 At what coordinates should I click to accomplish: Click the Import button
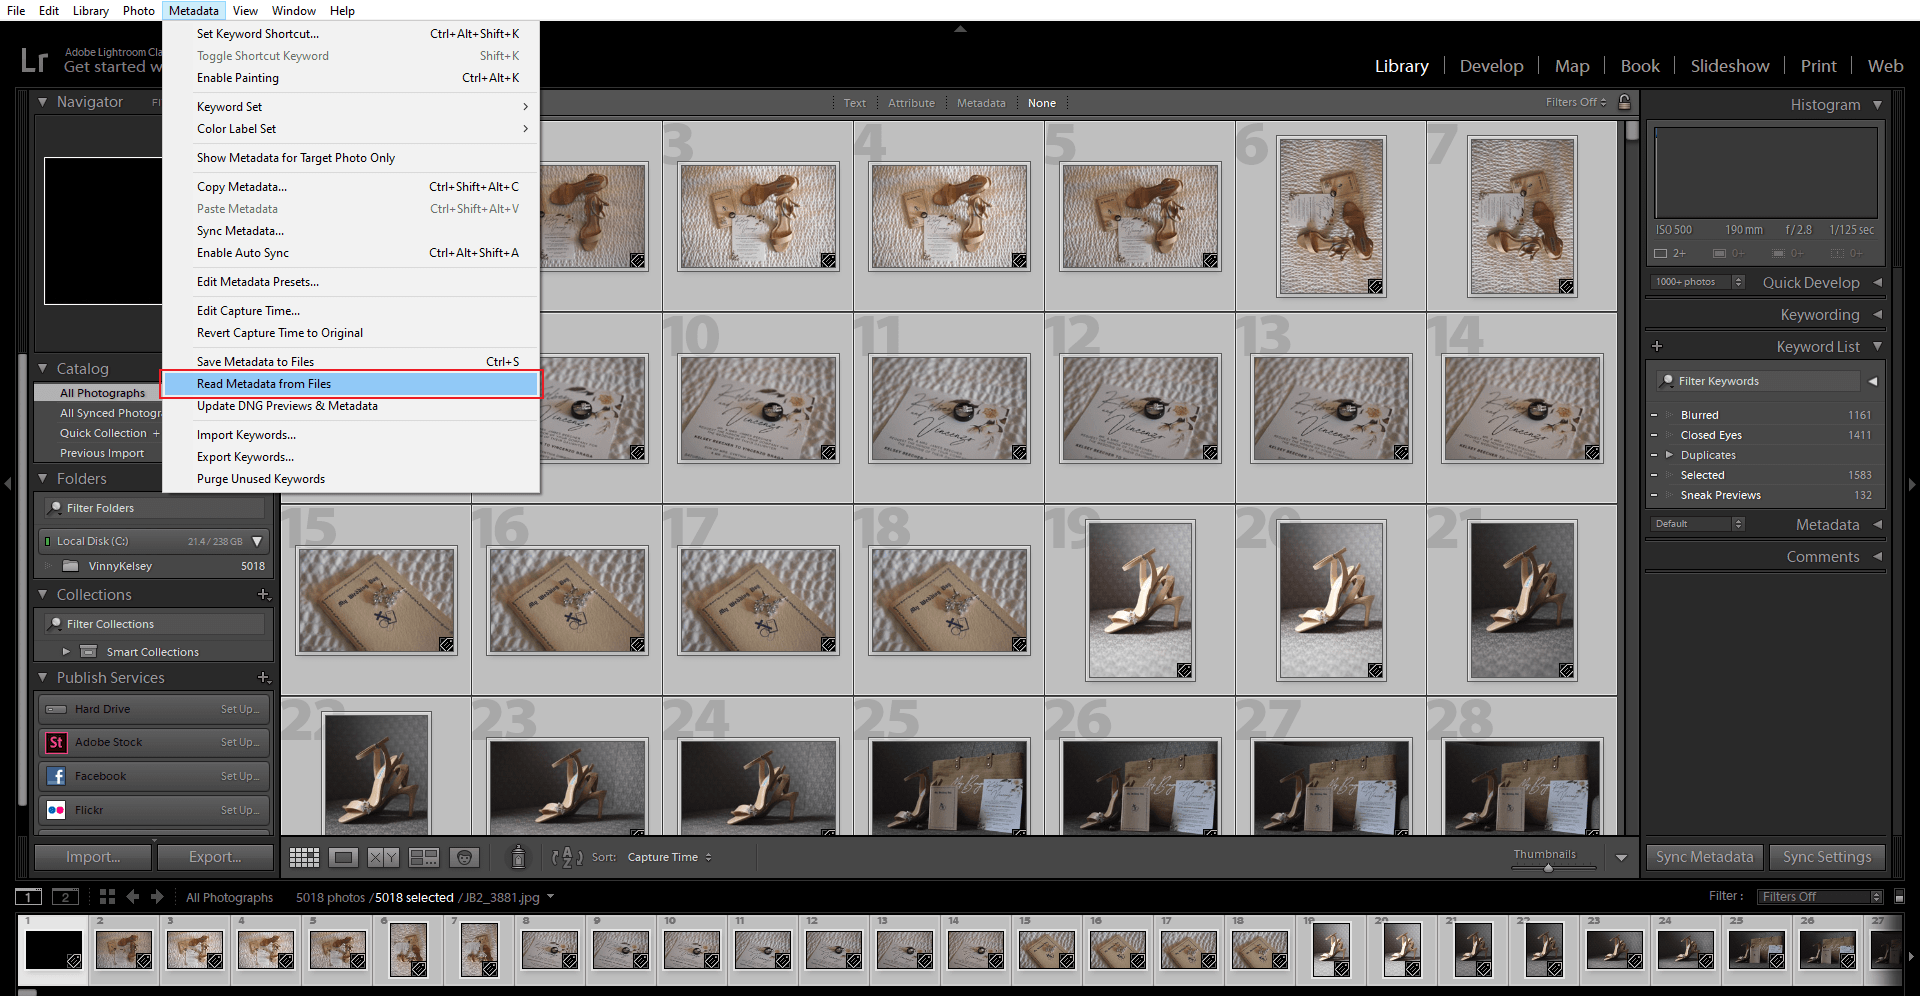tap(93, 857)
